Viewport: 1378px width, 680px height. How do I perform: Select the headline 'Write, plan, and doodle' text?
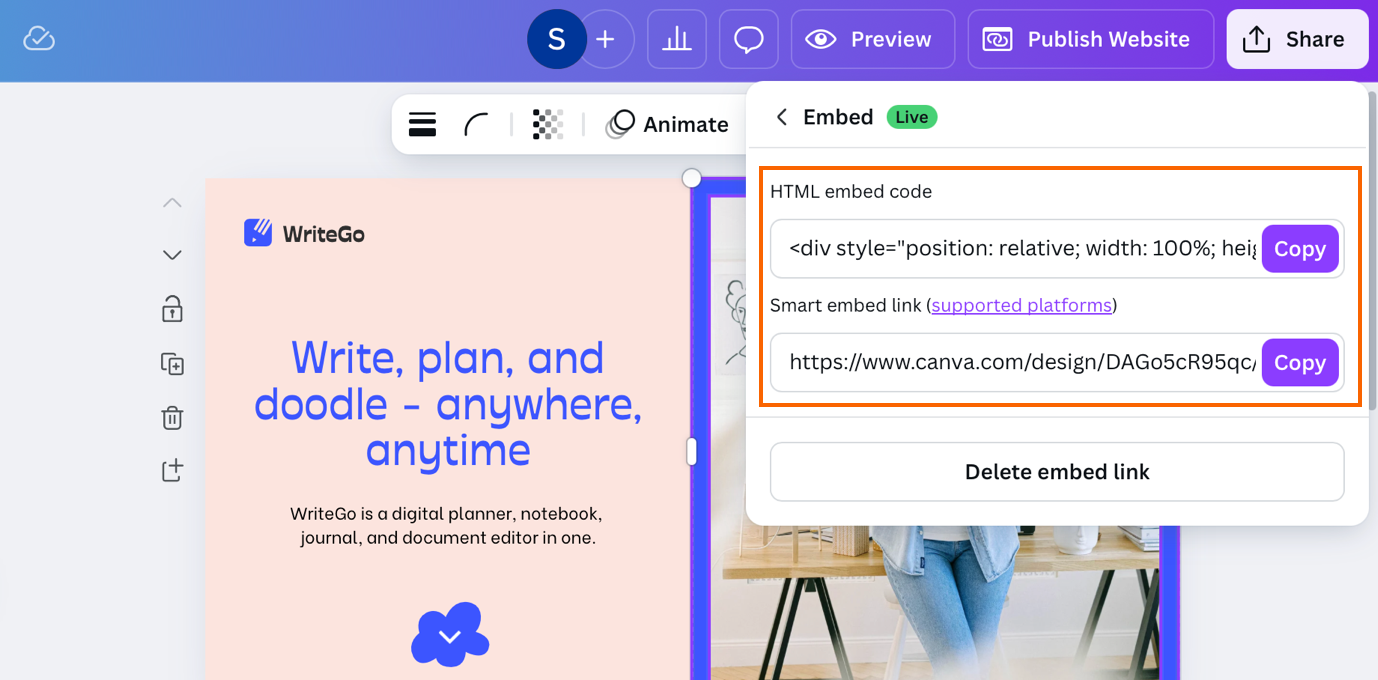point(448,403)
